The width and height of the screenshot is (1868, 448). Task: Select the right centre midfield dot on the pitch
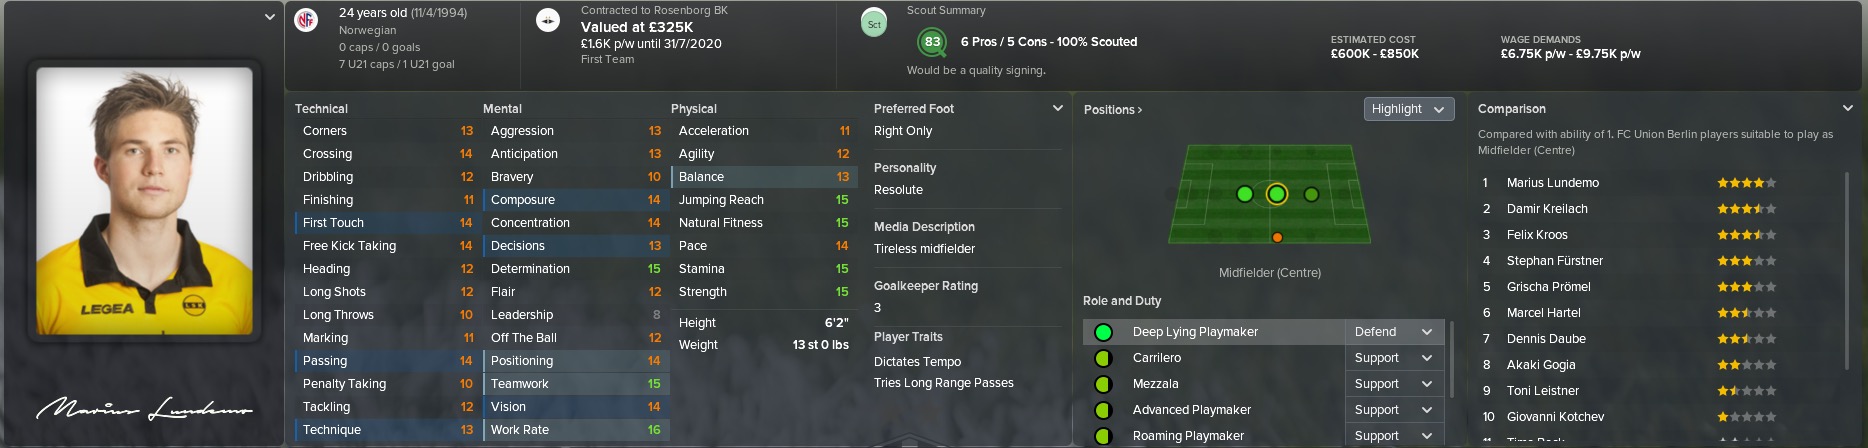coord(1311,194)
